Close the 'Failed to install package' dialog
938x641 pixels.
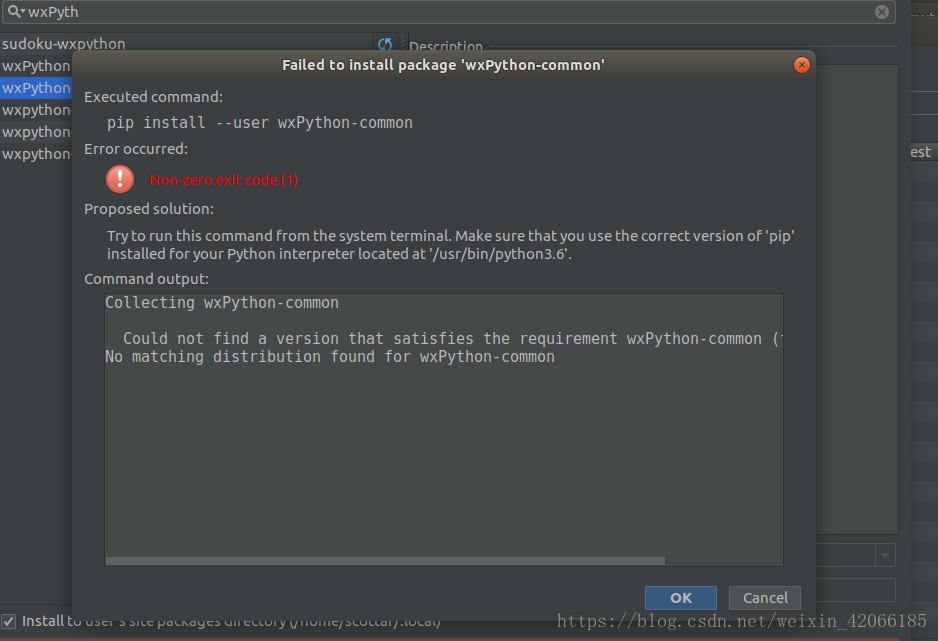pyautogui.click(x=802, y=65)
